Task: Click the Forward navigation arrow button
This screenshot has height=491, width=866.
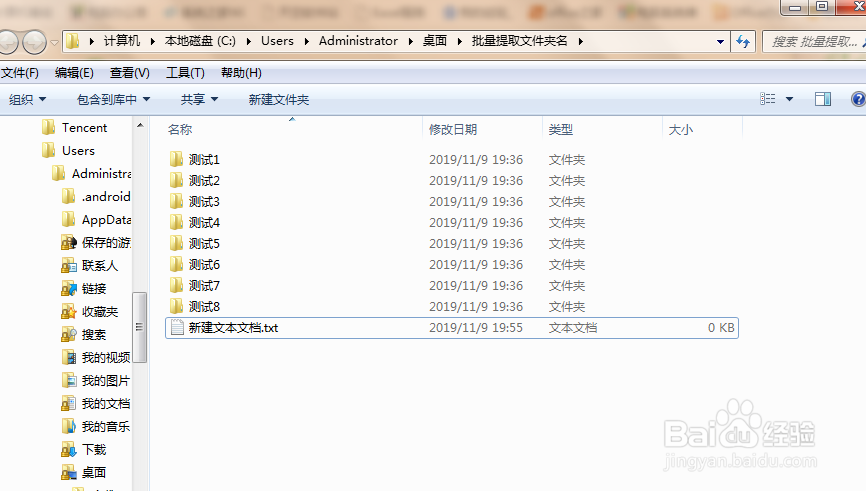Action: click(34, 42)
